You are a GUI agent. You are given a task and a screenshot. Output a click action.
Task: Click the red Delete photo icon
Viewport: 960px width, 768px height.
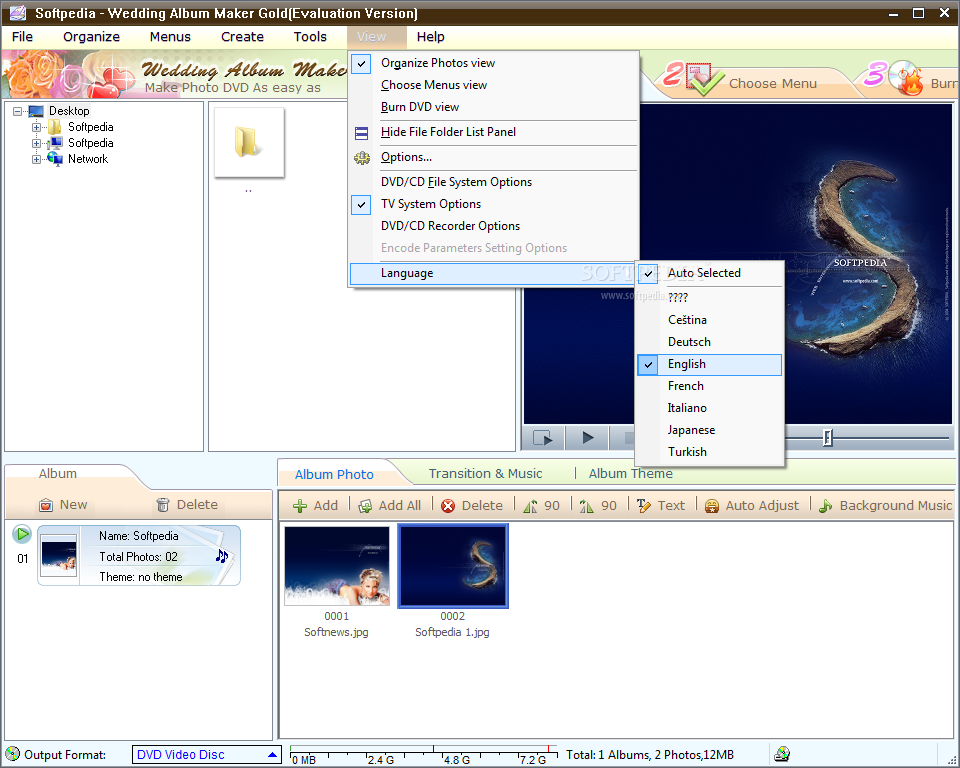click(448, 506)
